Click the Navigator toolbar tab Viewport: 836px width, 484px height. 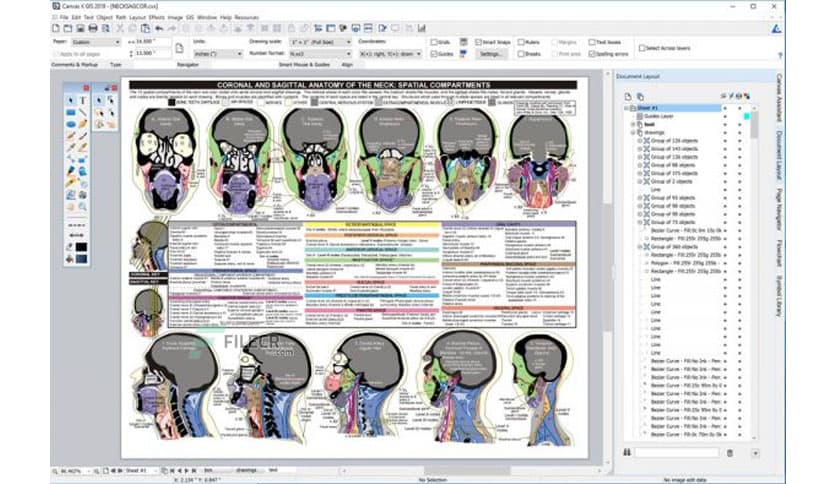(188, 64)
